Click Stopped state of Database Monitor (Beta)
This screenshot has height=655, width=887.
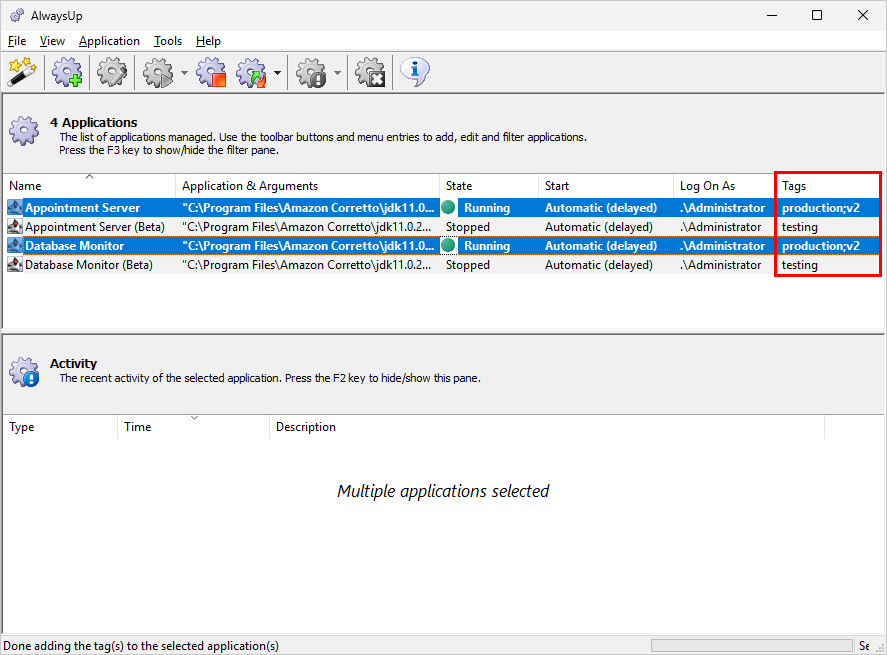tap(468, 265)
